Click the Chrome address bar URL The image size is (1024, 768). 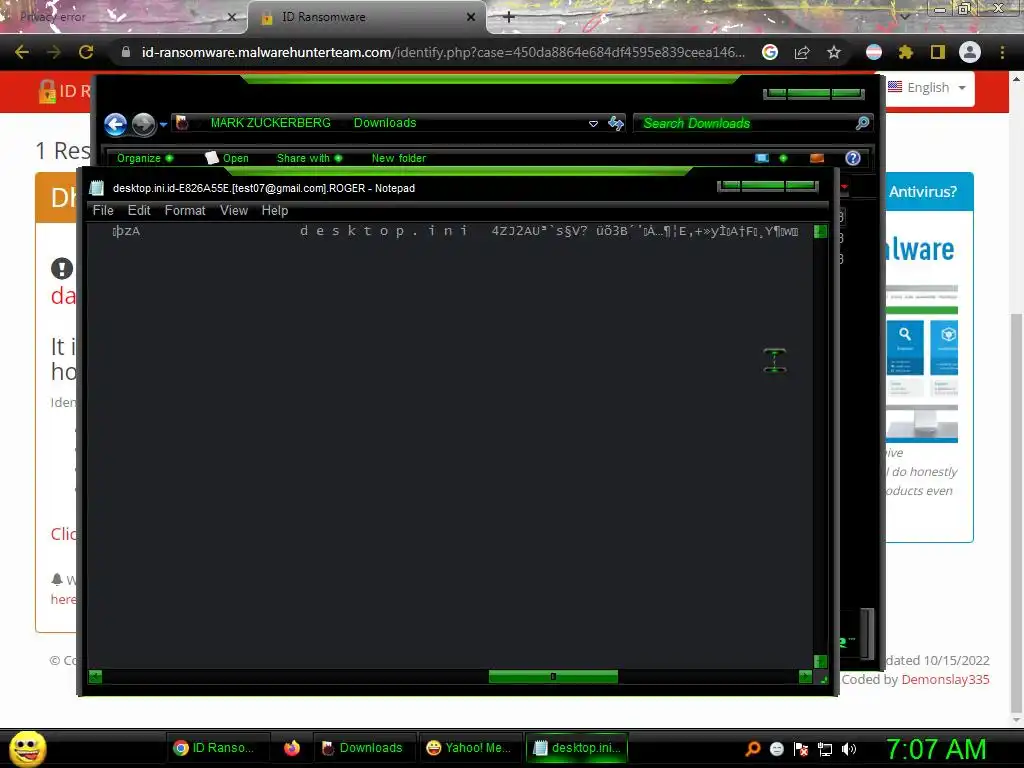tap(443, 52)
